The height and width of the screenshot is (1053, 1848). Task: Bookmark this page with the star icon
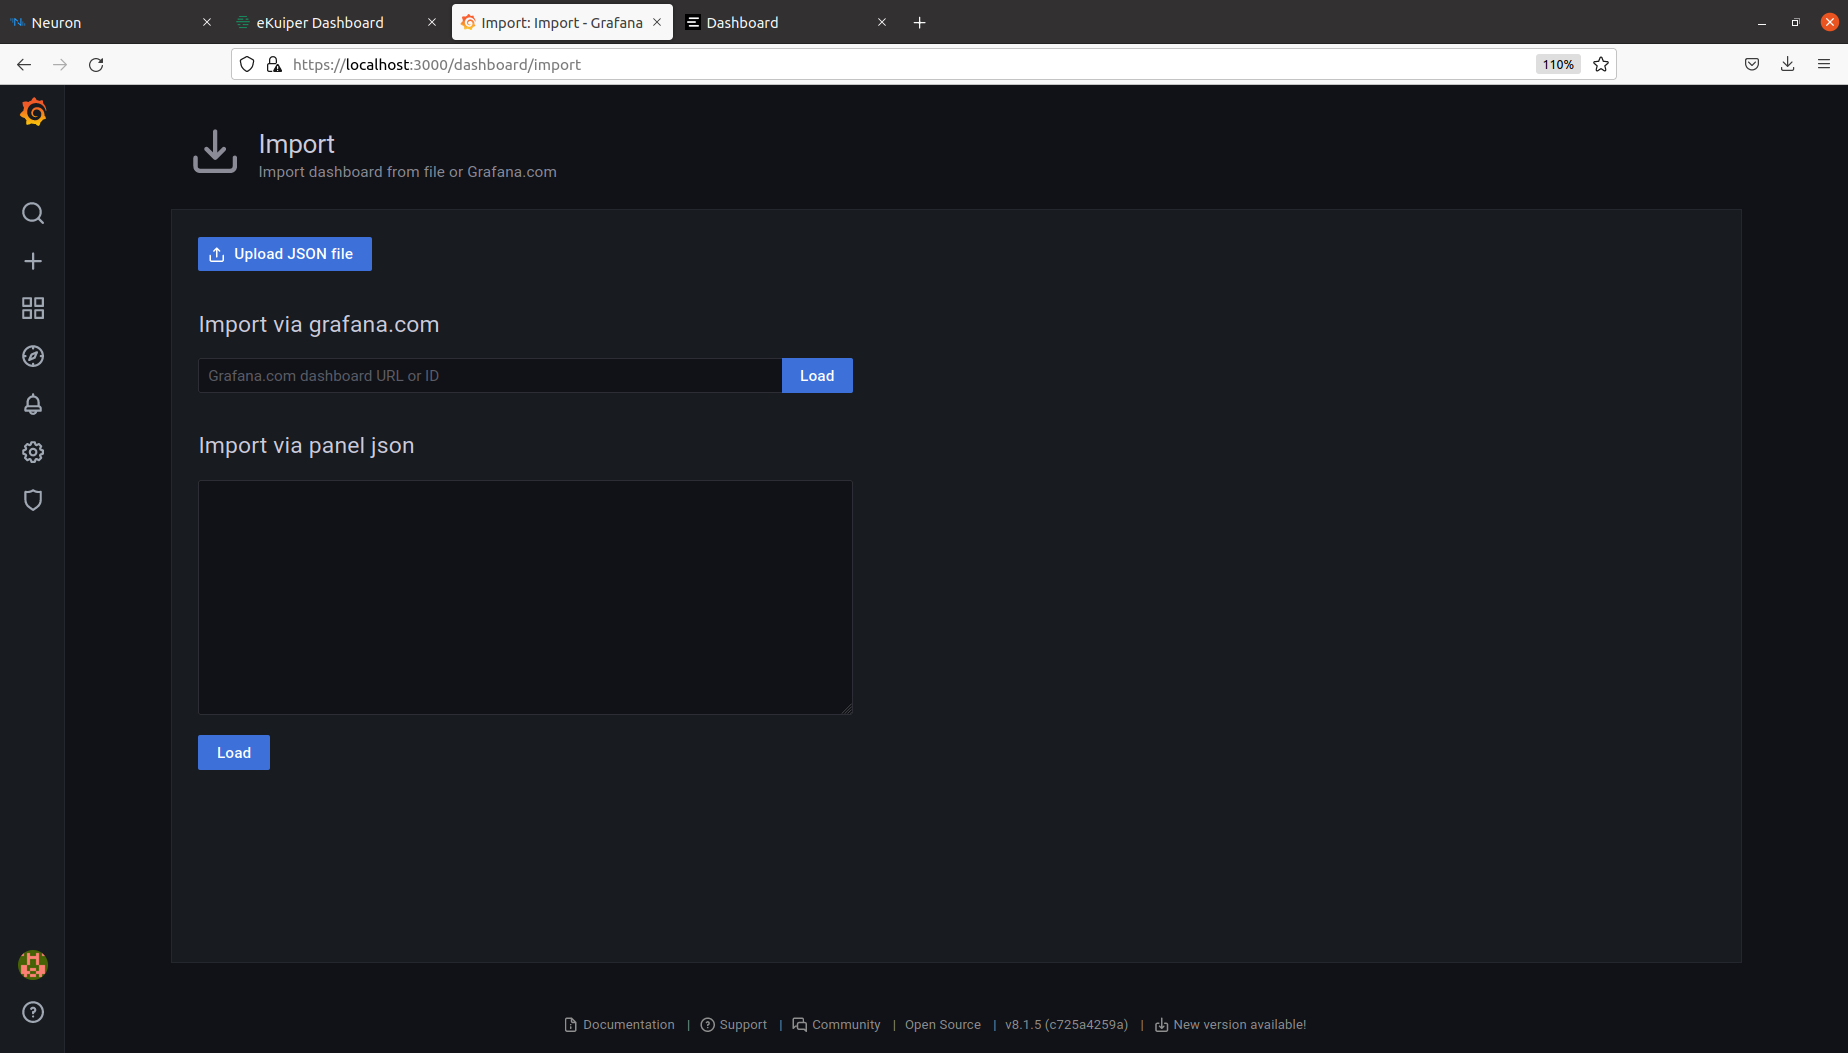pos(1601,64)
